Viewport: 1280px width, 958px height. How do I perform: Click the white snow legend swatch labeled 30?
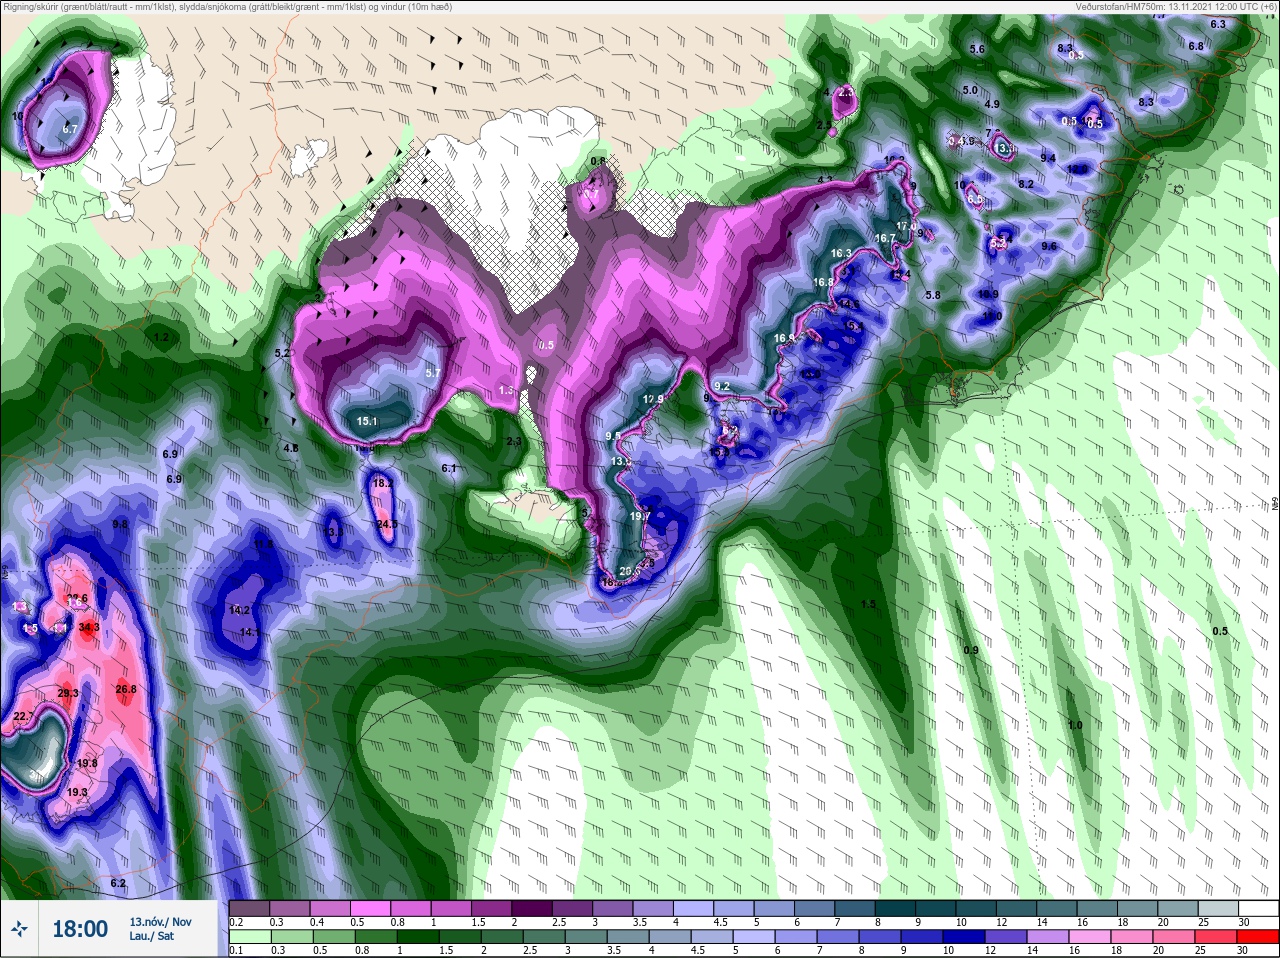pos(1258,909)
